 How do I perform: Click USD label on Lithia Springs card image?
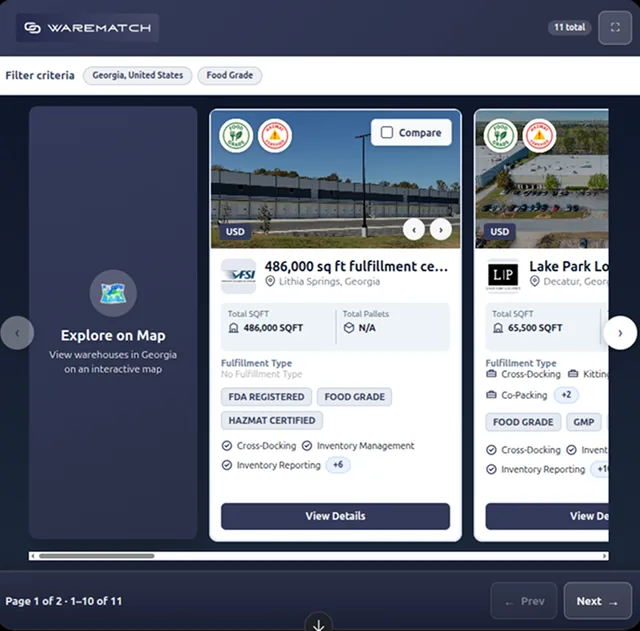[x=235, y=232]
